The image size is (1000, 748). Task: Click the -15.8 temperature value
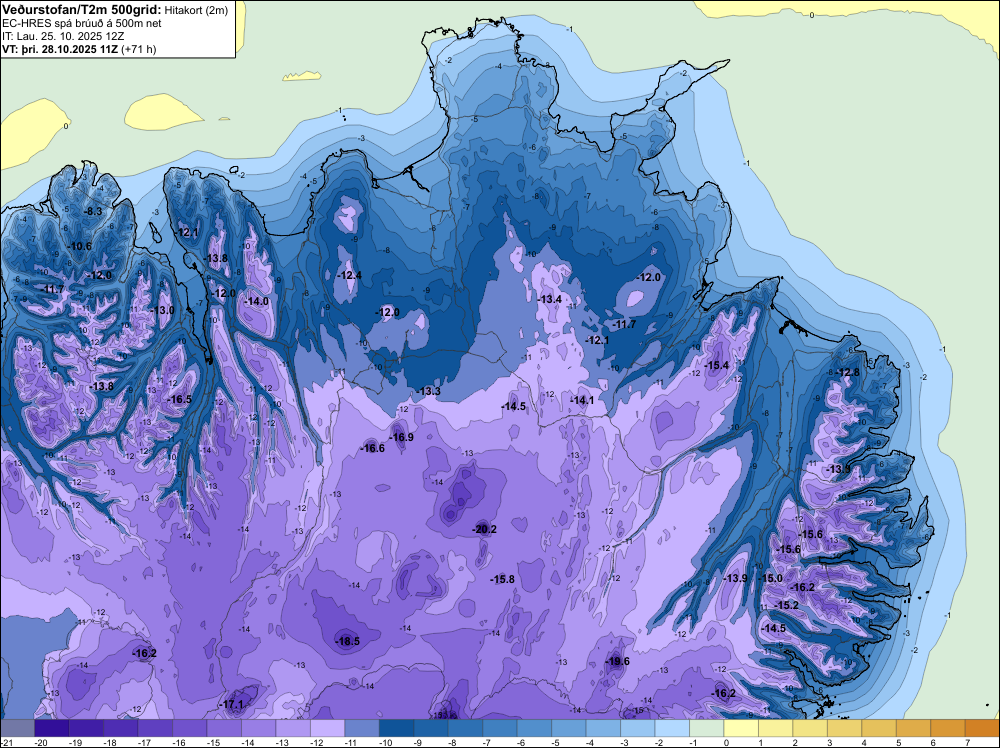click(x=503, y=579)
